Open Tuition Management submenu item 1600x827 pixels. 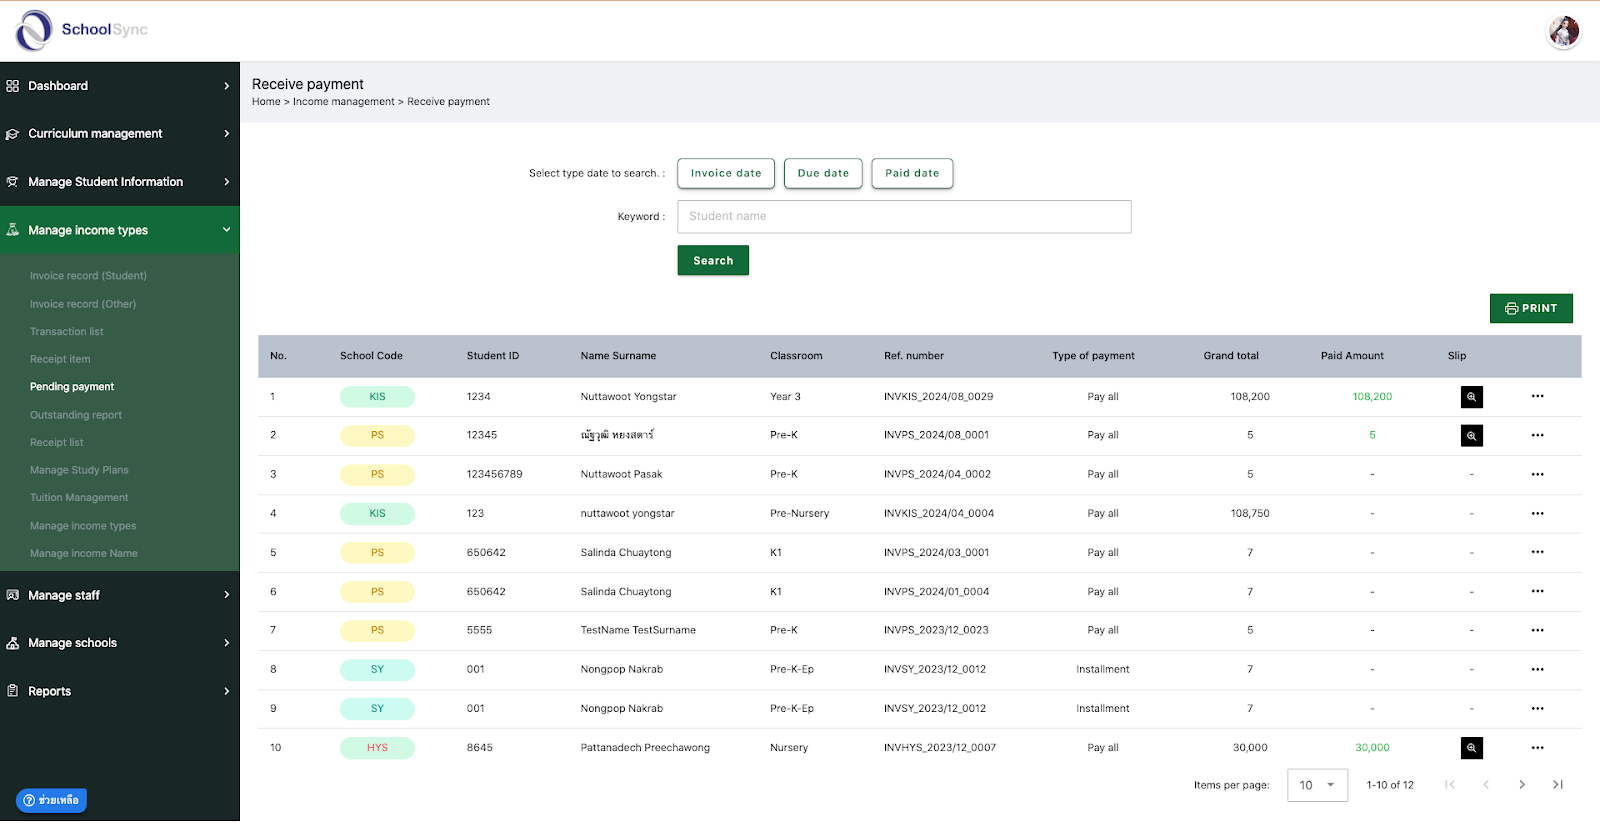tap(79, 498)
